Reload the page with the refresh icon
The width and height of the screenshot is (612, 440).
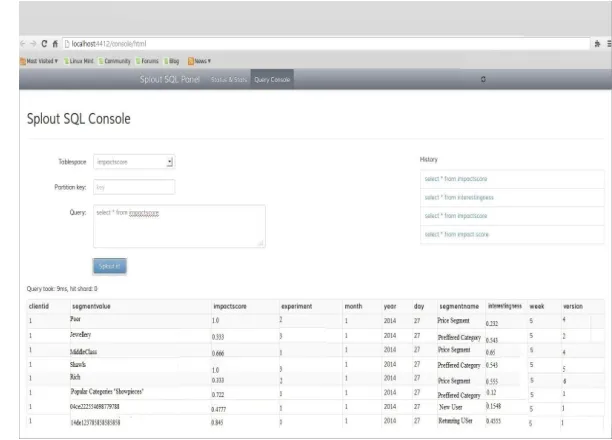[44, 44]
